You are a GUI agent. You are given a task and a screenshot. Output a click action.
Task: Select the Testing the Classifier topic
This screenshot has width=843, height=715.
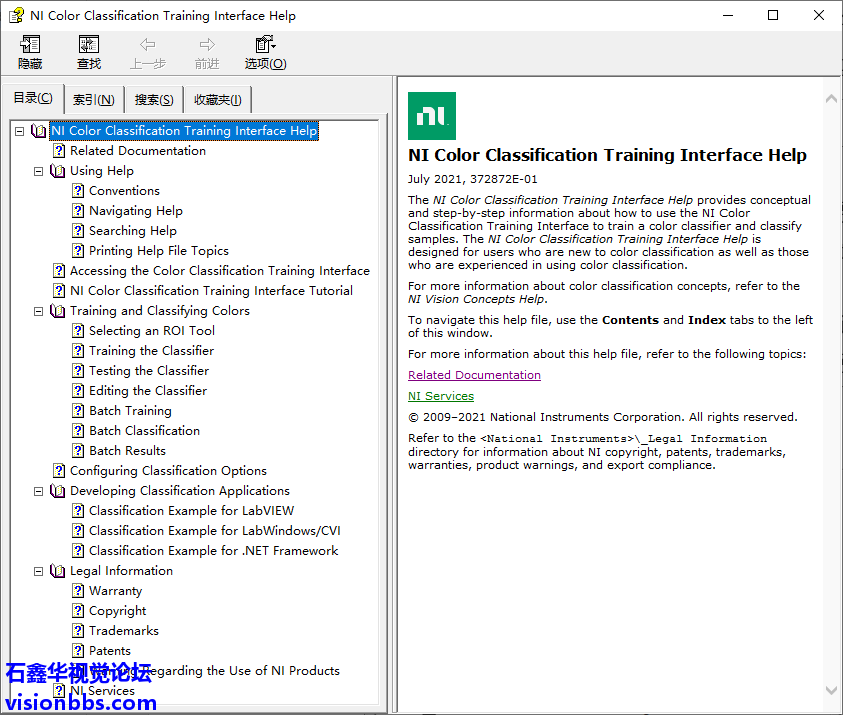148,371
